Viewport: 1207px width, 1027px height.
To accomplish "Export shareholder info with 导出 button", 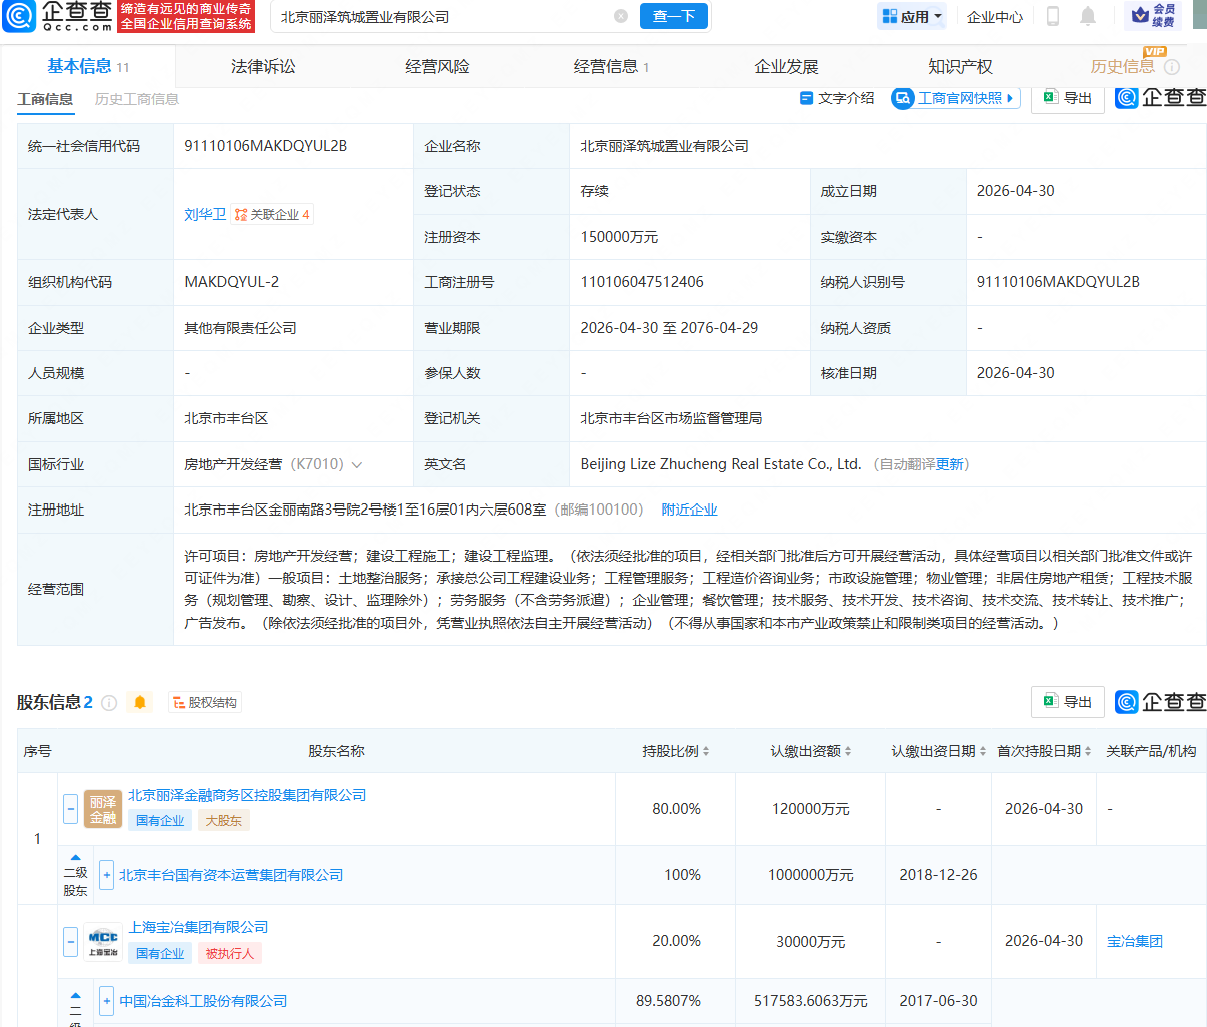I will pyautogui.click(x=1067, y=702).
